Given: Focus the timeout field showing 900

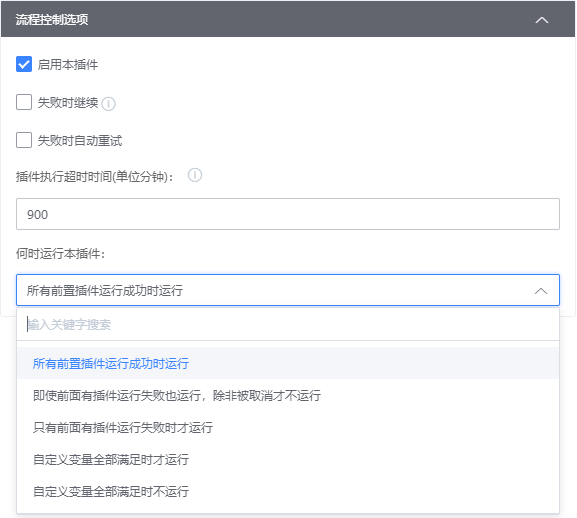Looking at the screenshot, I should click(x=288, y=214).
